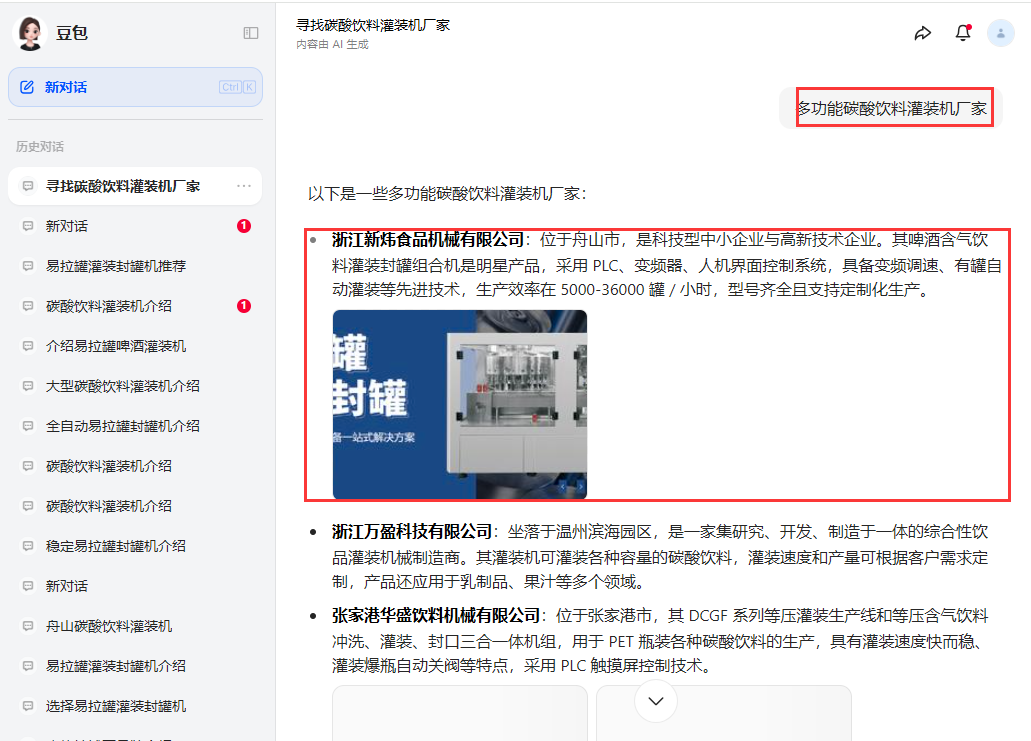
Task: Open the user profile avatar
Action: [1000, 33]
